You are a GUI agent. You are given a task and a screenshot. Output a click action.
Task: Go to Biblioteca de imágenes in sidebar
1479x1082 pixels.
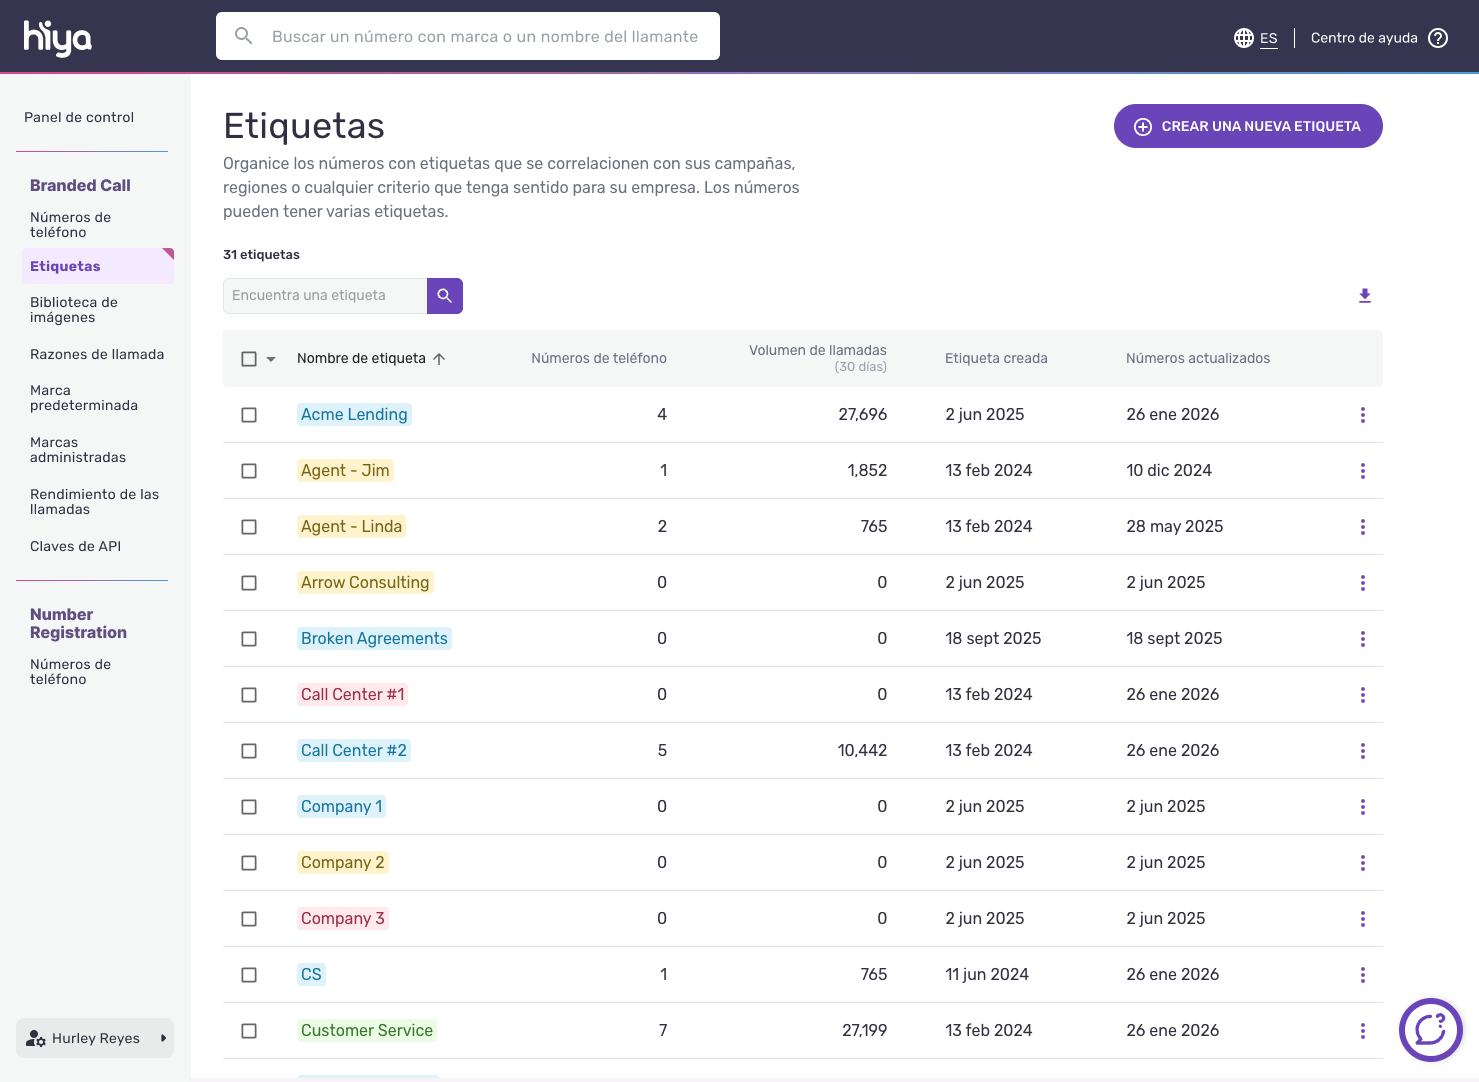coord(74,310)
